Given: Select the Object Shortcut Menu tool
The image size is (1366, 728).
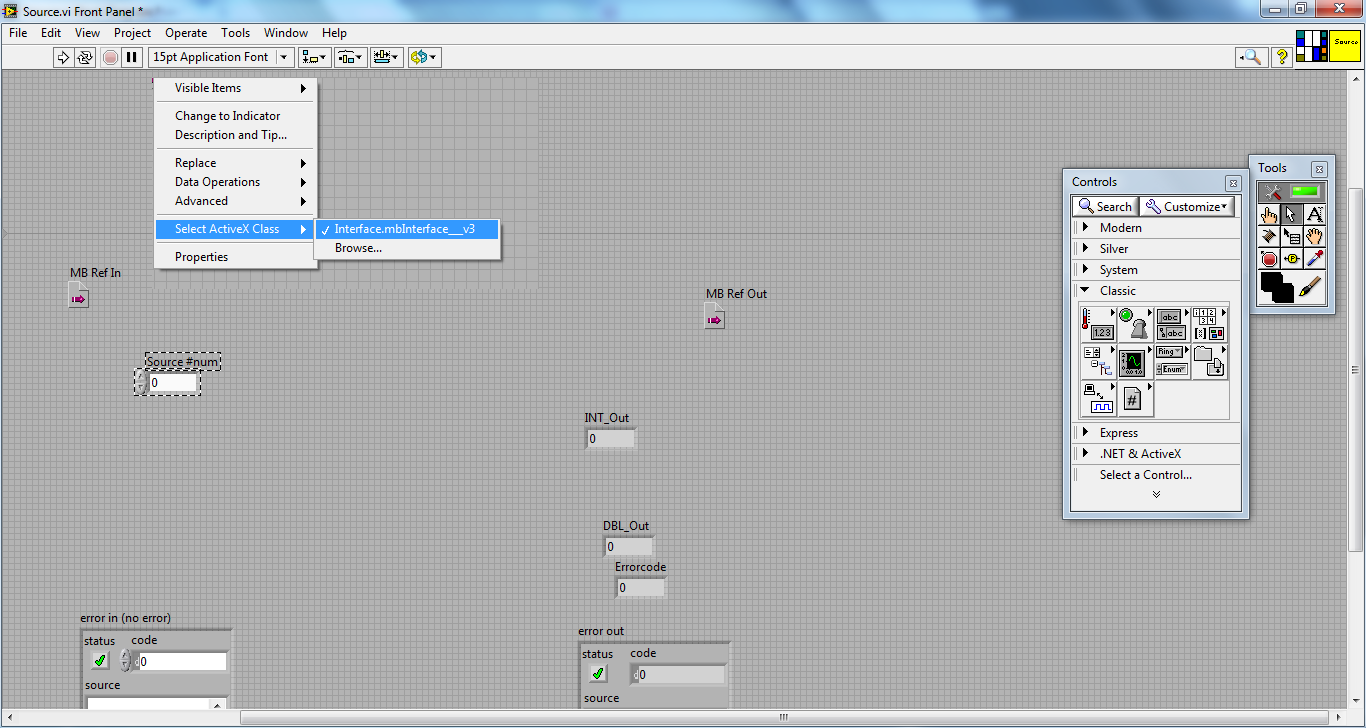Looking at the screenshot, I should pyautogui.click(x=1292, y=236).
